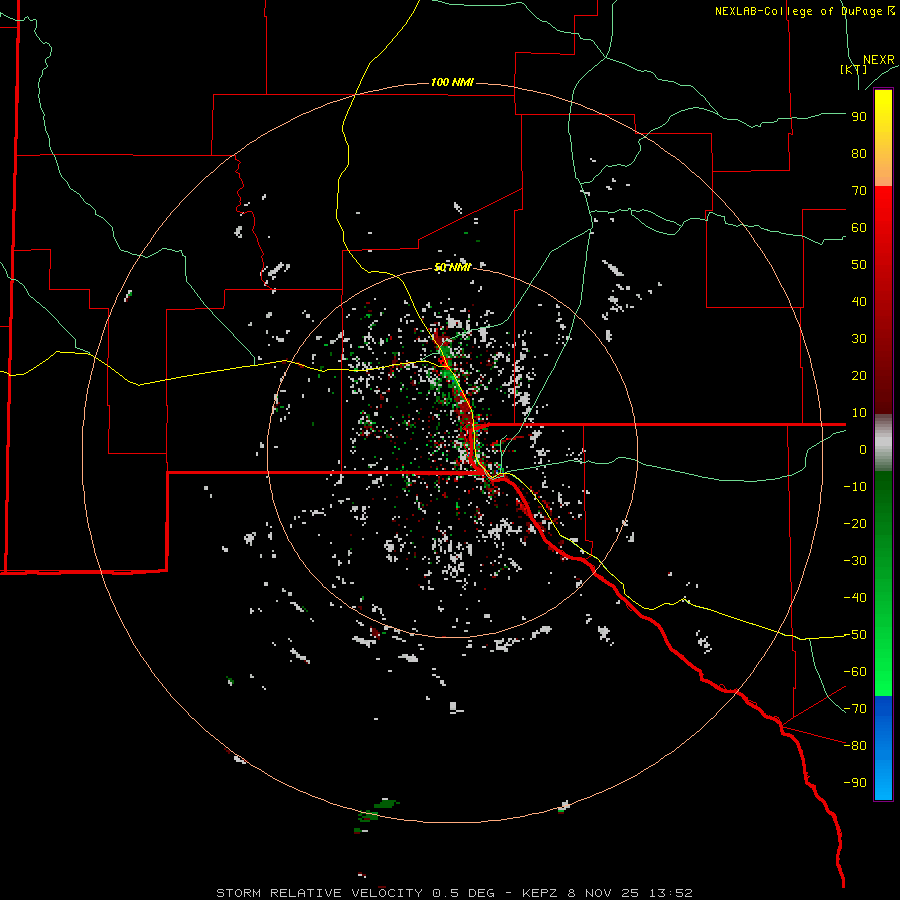Select the 10 value on the velocity scale
The image size is (900, 900).
click(859, 413)
